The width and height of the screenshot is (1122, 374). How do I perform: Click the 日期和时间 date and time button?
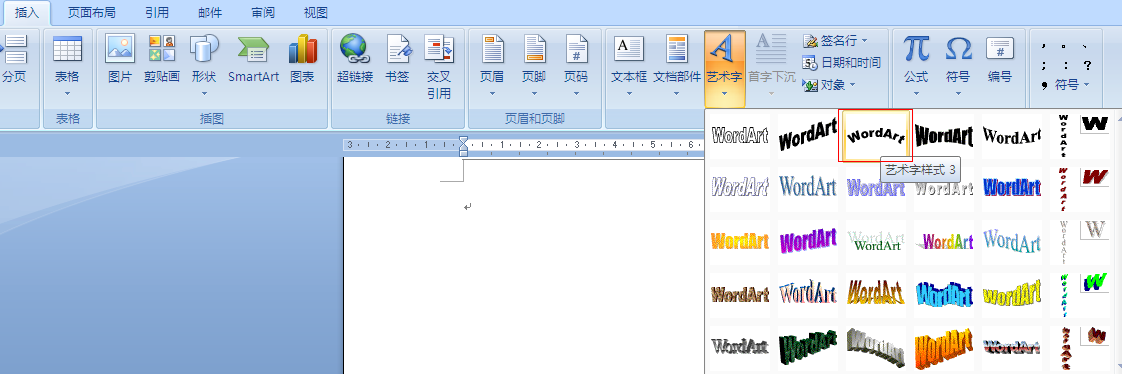pos(842,62)
